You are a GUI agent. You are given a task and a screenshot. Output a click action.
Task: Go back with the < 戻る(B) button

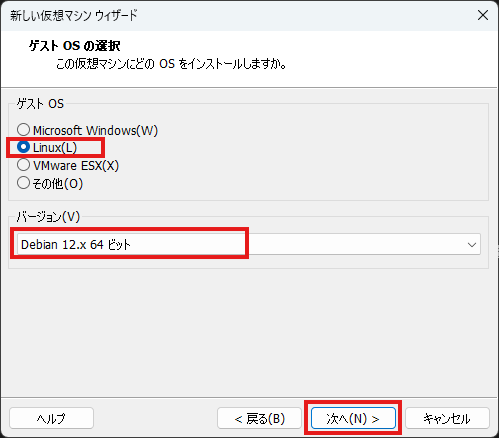(259, 418)
